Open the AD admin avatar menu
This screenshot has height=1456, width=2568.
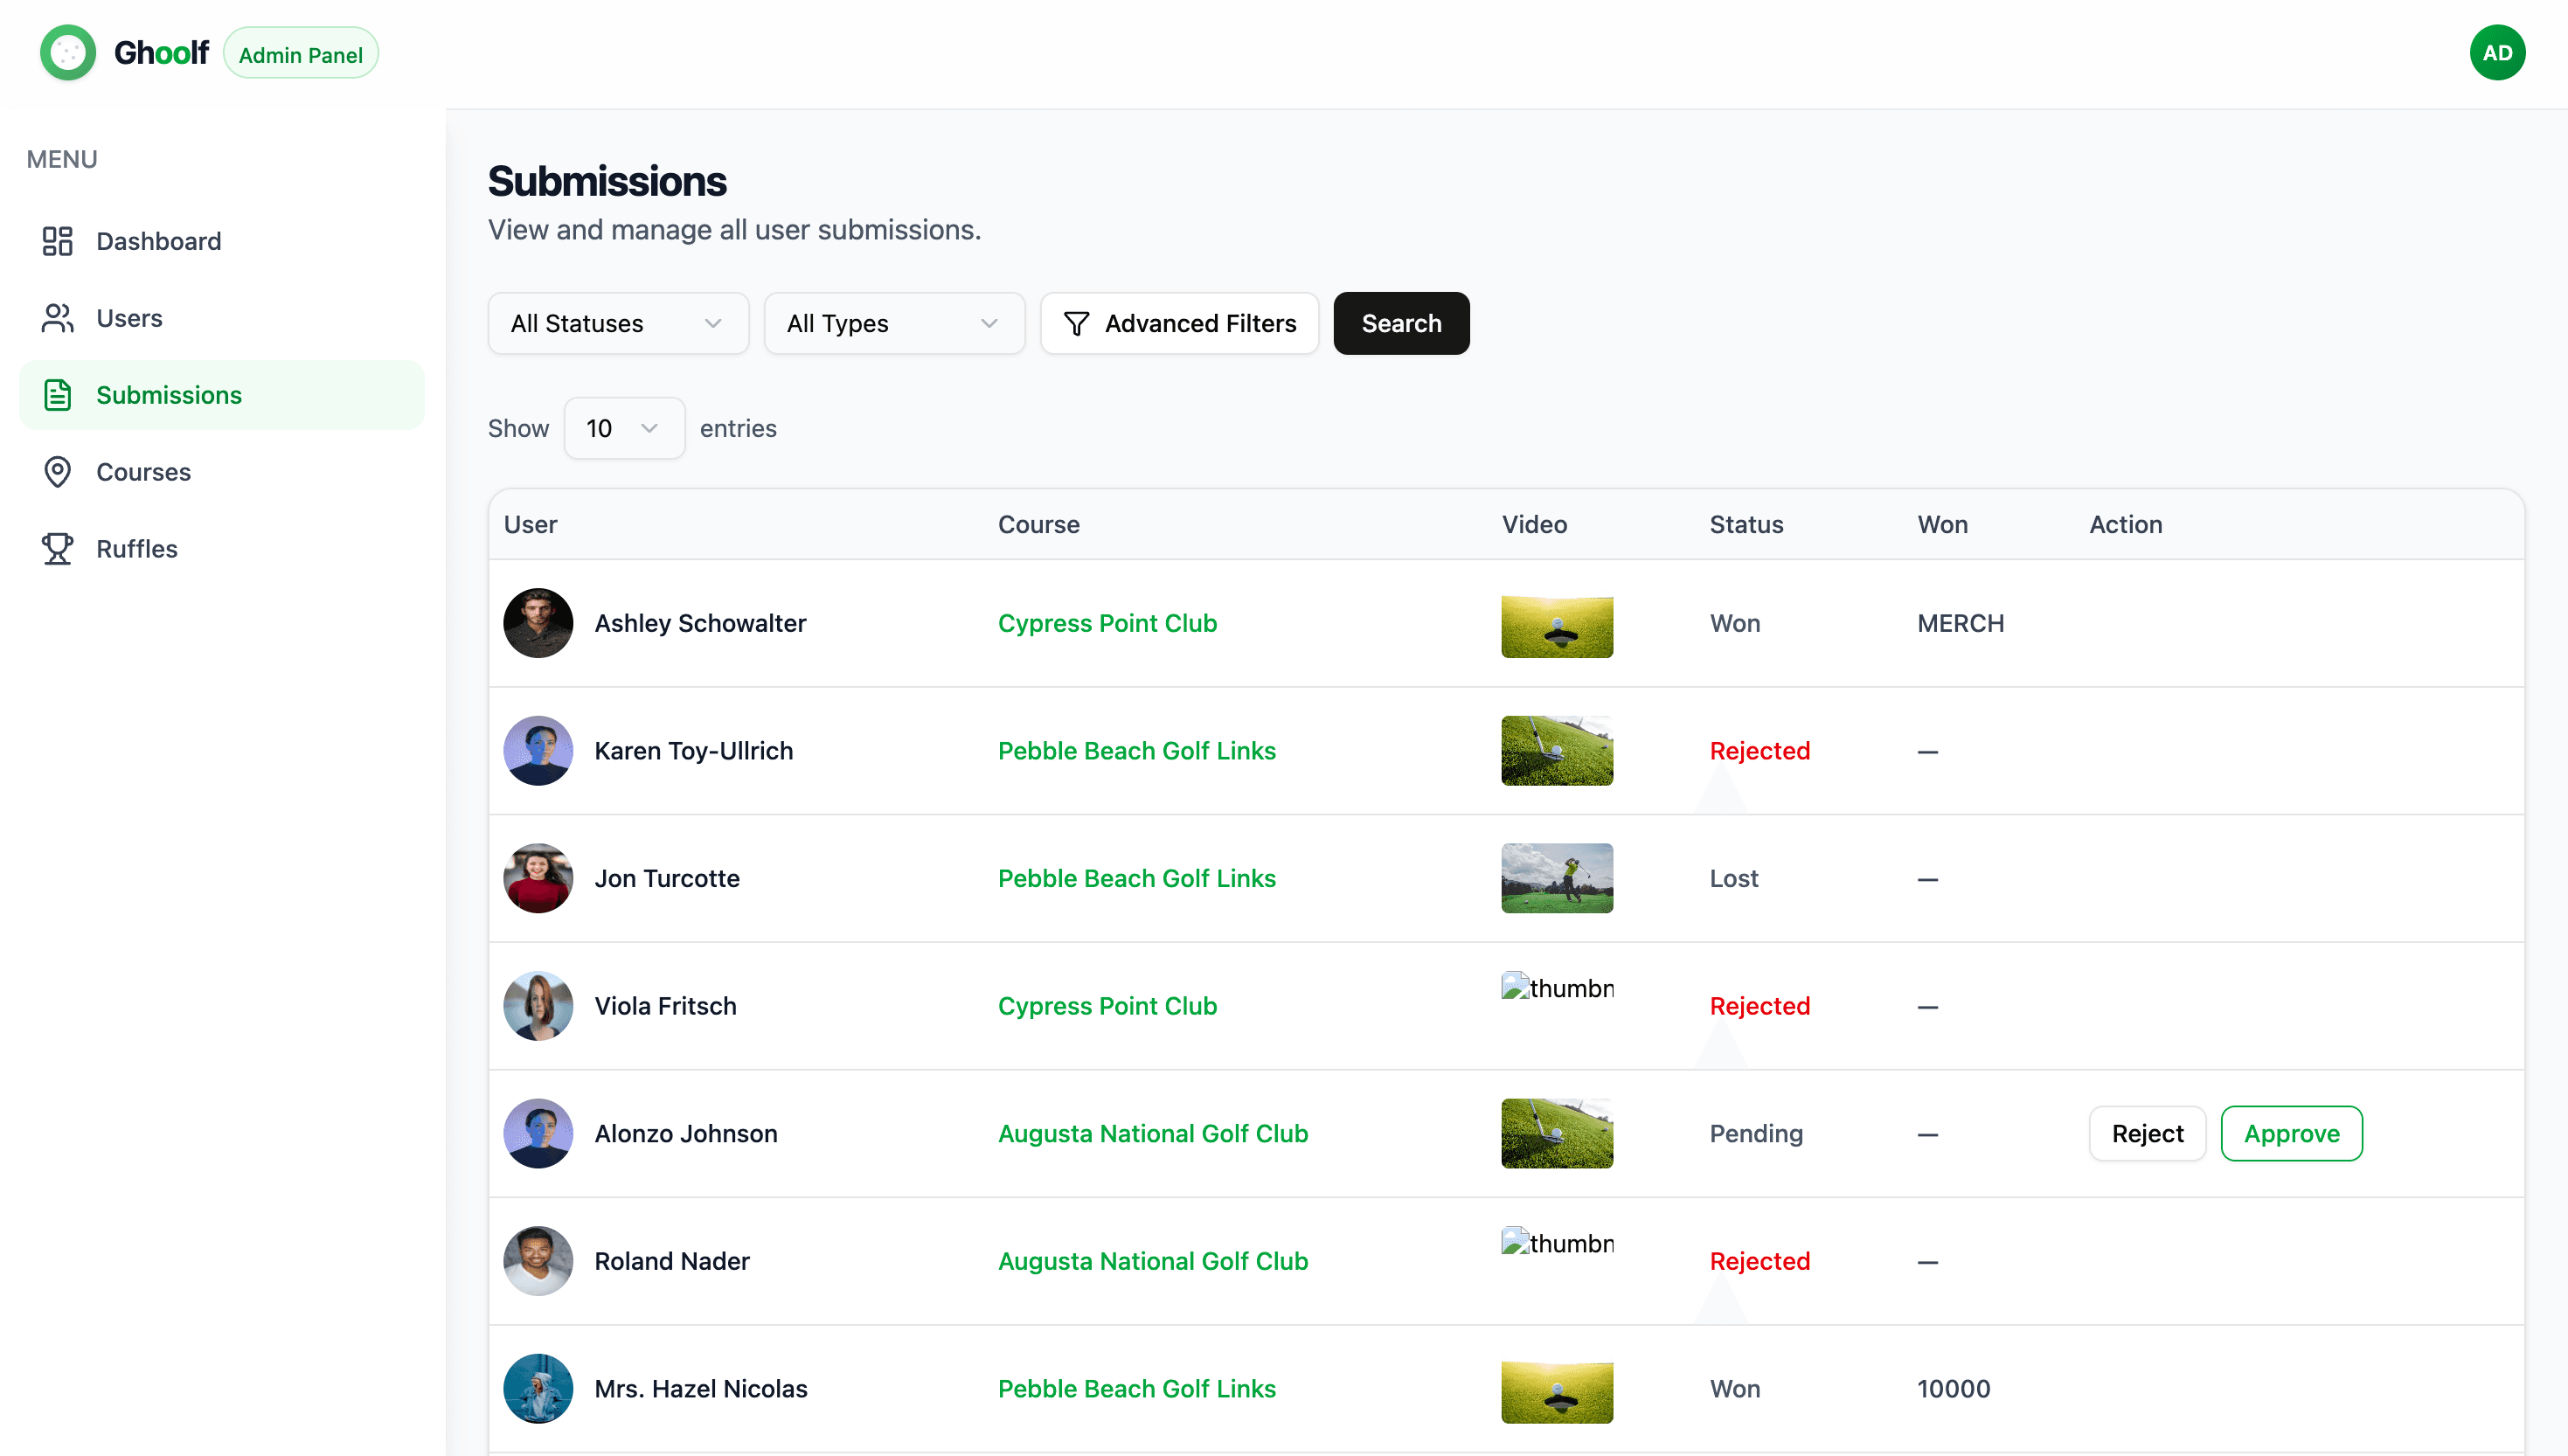2497,53
